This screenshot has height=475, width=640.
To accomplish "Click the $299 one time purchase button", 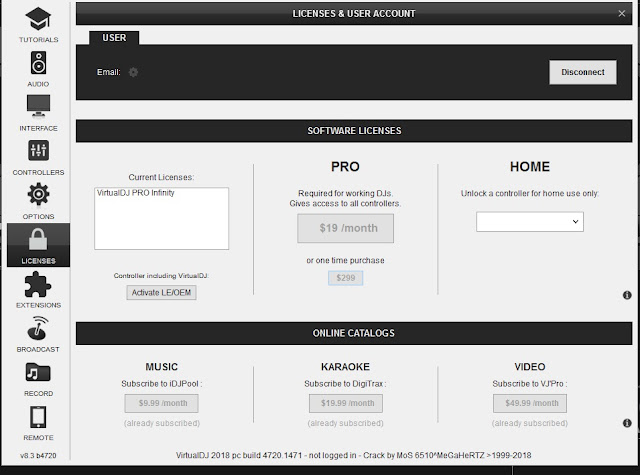I will coord(345,278).
